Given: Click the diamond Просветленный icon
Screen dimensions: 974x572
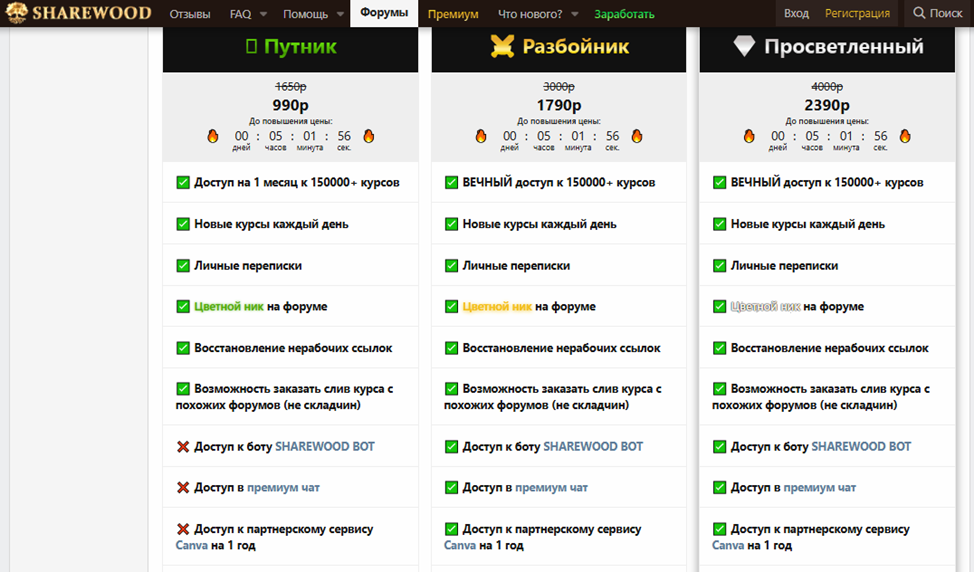Looking at the screenshot, I should point(745,46).
